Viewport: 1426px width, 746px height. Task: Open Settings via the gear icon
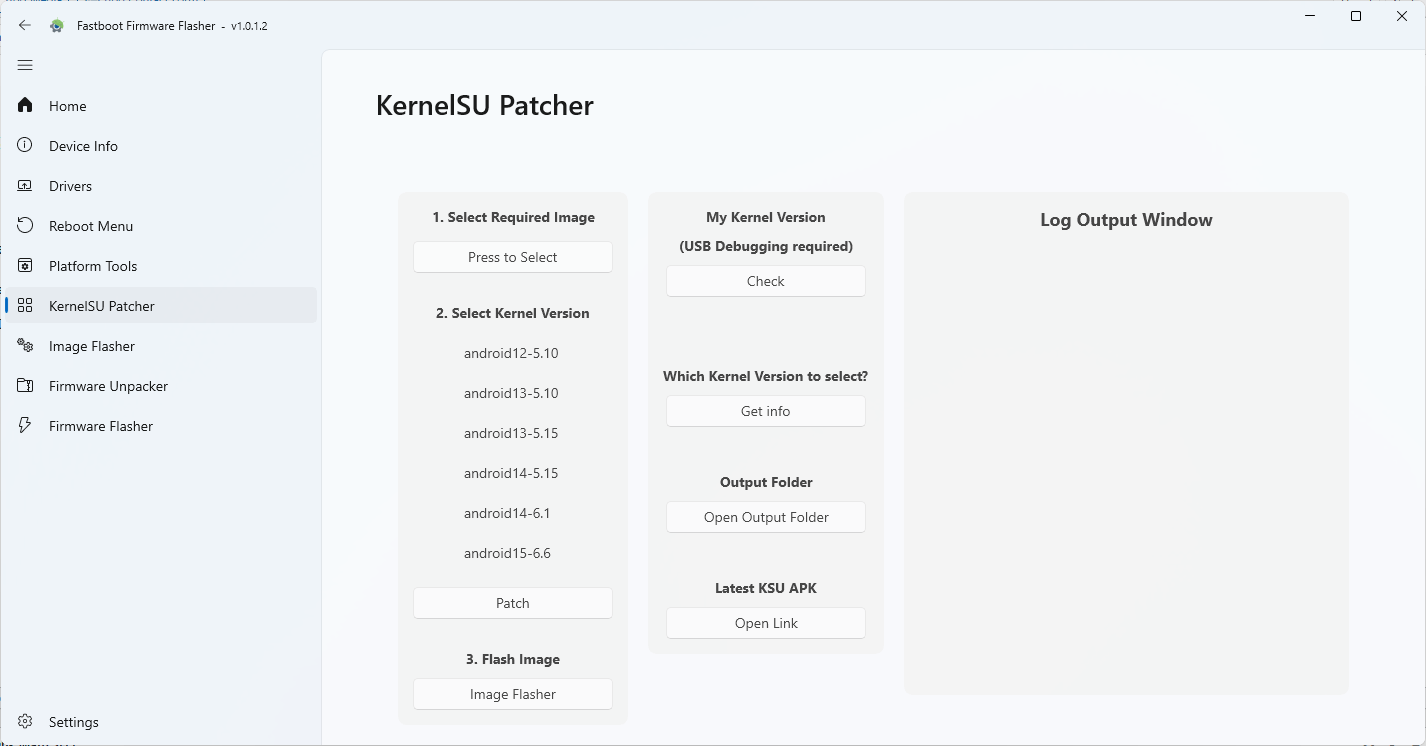[x=26, y=722]
